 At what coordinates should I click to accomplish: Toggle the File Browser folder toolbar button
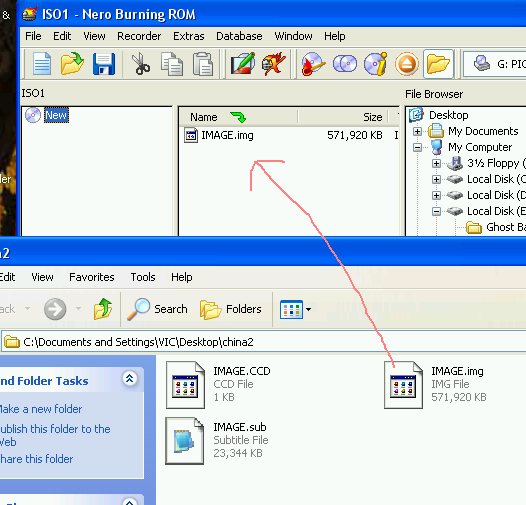(438, 63)
